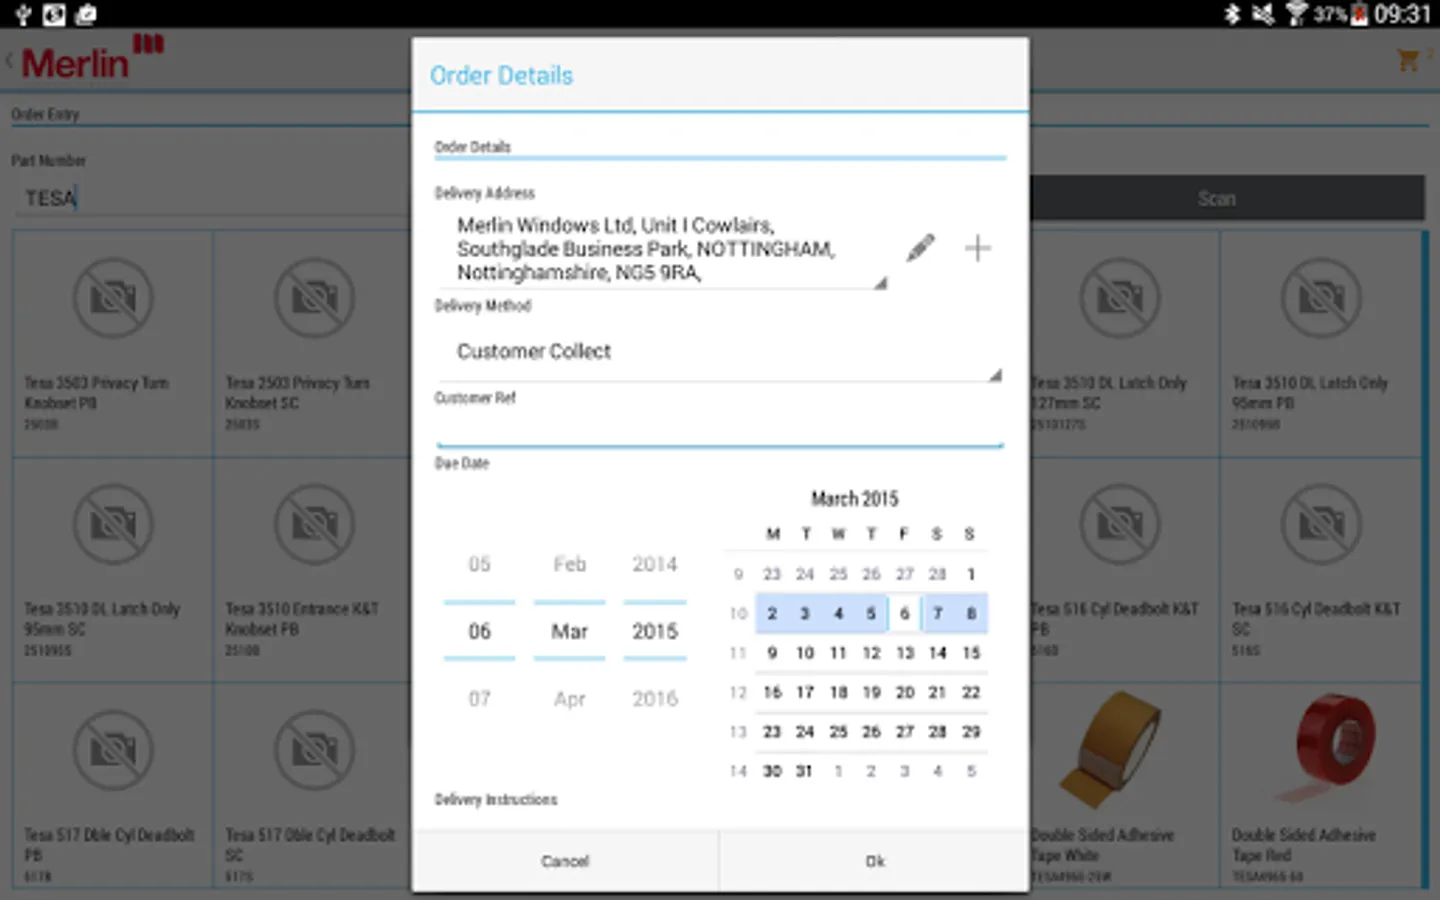This screenshot has height=900, width=1440.
Task: Select 2016 on the year picker wheel
Action: coord(654,698)
